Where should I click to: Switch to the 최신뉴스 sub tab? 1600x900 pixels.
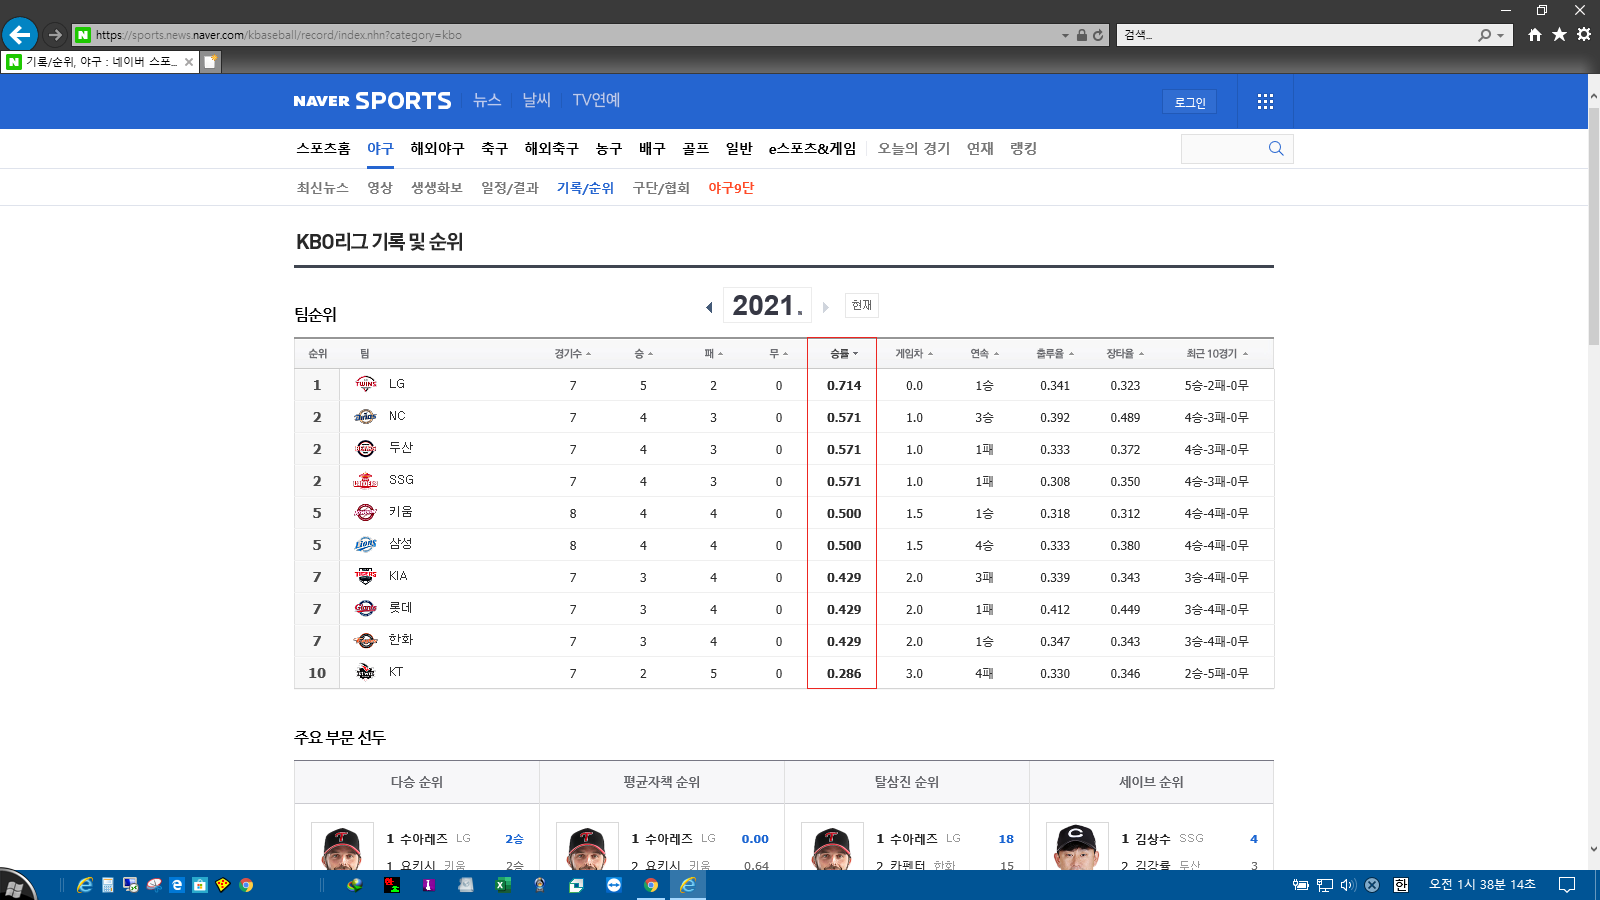click(322, 188)
